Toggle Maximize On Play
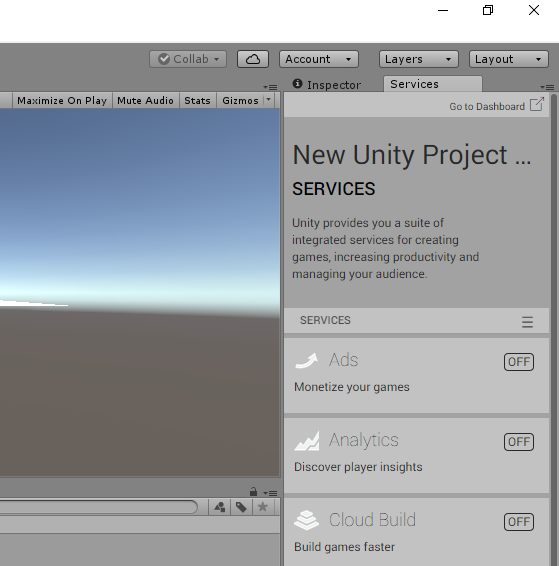This screenshot has width=559, height=566. pos(62,100)
